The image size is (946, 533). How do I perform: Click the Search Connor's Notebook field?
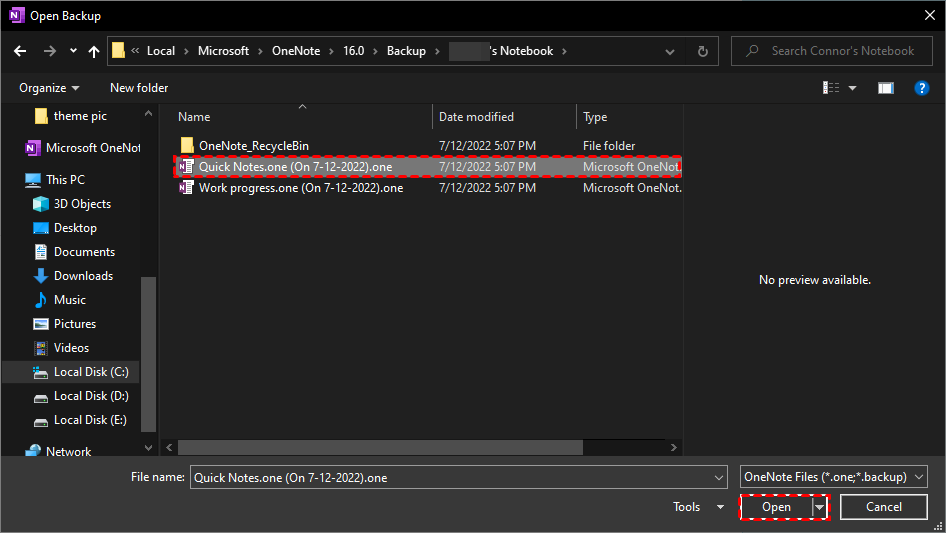pyautogui.click(x=842, y=51)
